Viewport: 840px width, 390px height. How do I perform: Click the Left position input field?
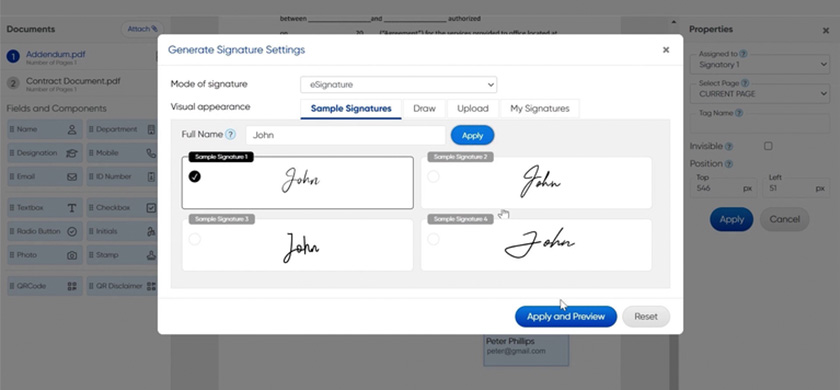point(796,189)
